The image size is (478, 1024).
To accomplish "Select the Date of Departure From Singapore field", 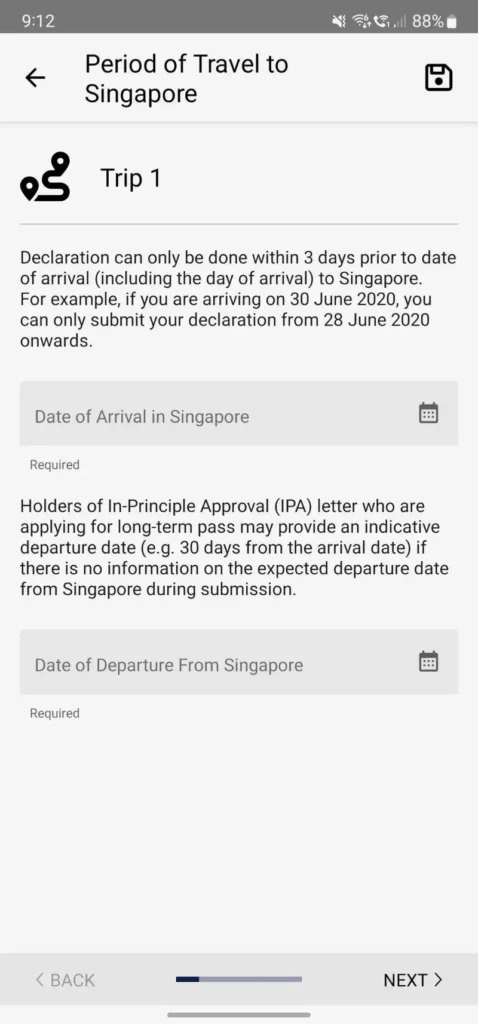I will point(239,662).
